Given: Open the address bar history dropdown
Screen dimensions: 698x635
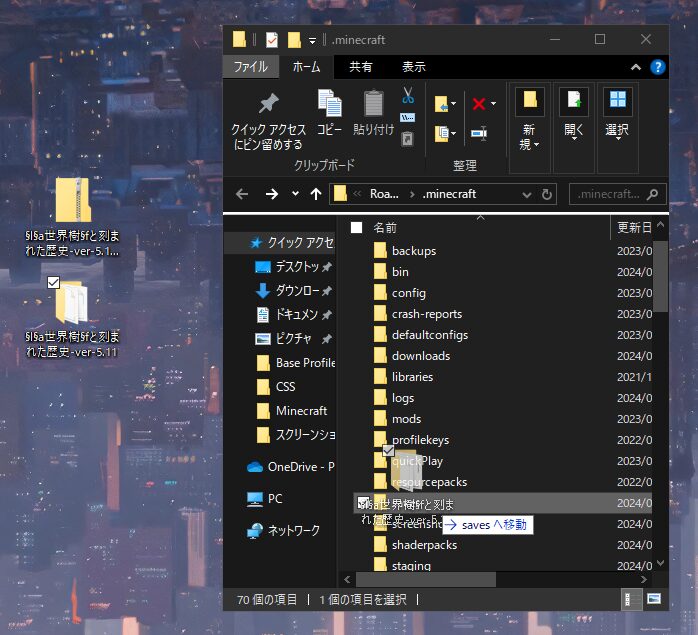Looking at the screenshot, I should (x=527, y=195).
